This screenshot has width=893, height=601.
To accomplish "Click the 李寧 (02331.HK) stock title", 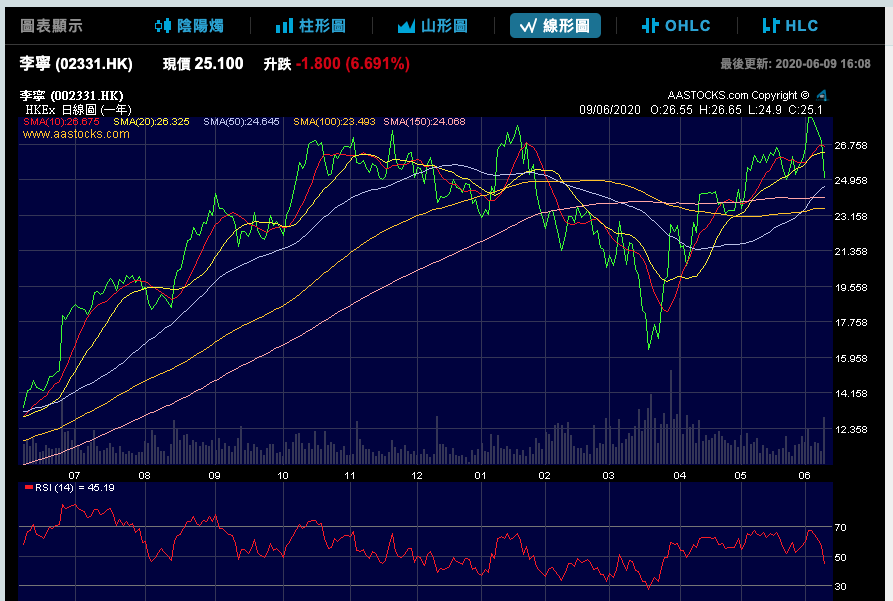I will 76,63.
